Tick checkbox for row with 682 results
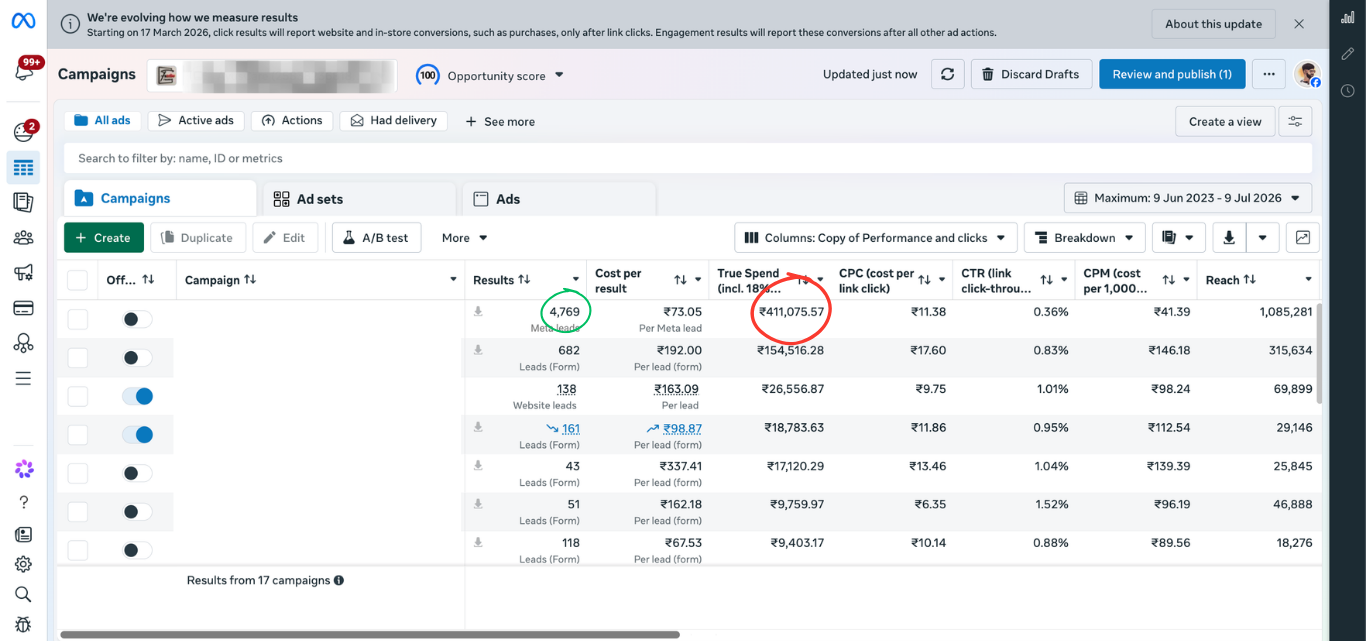This screenshot has width=1366, height=641. coord(77,358)
